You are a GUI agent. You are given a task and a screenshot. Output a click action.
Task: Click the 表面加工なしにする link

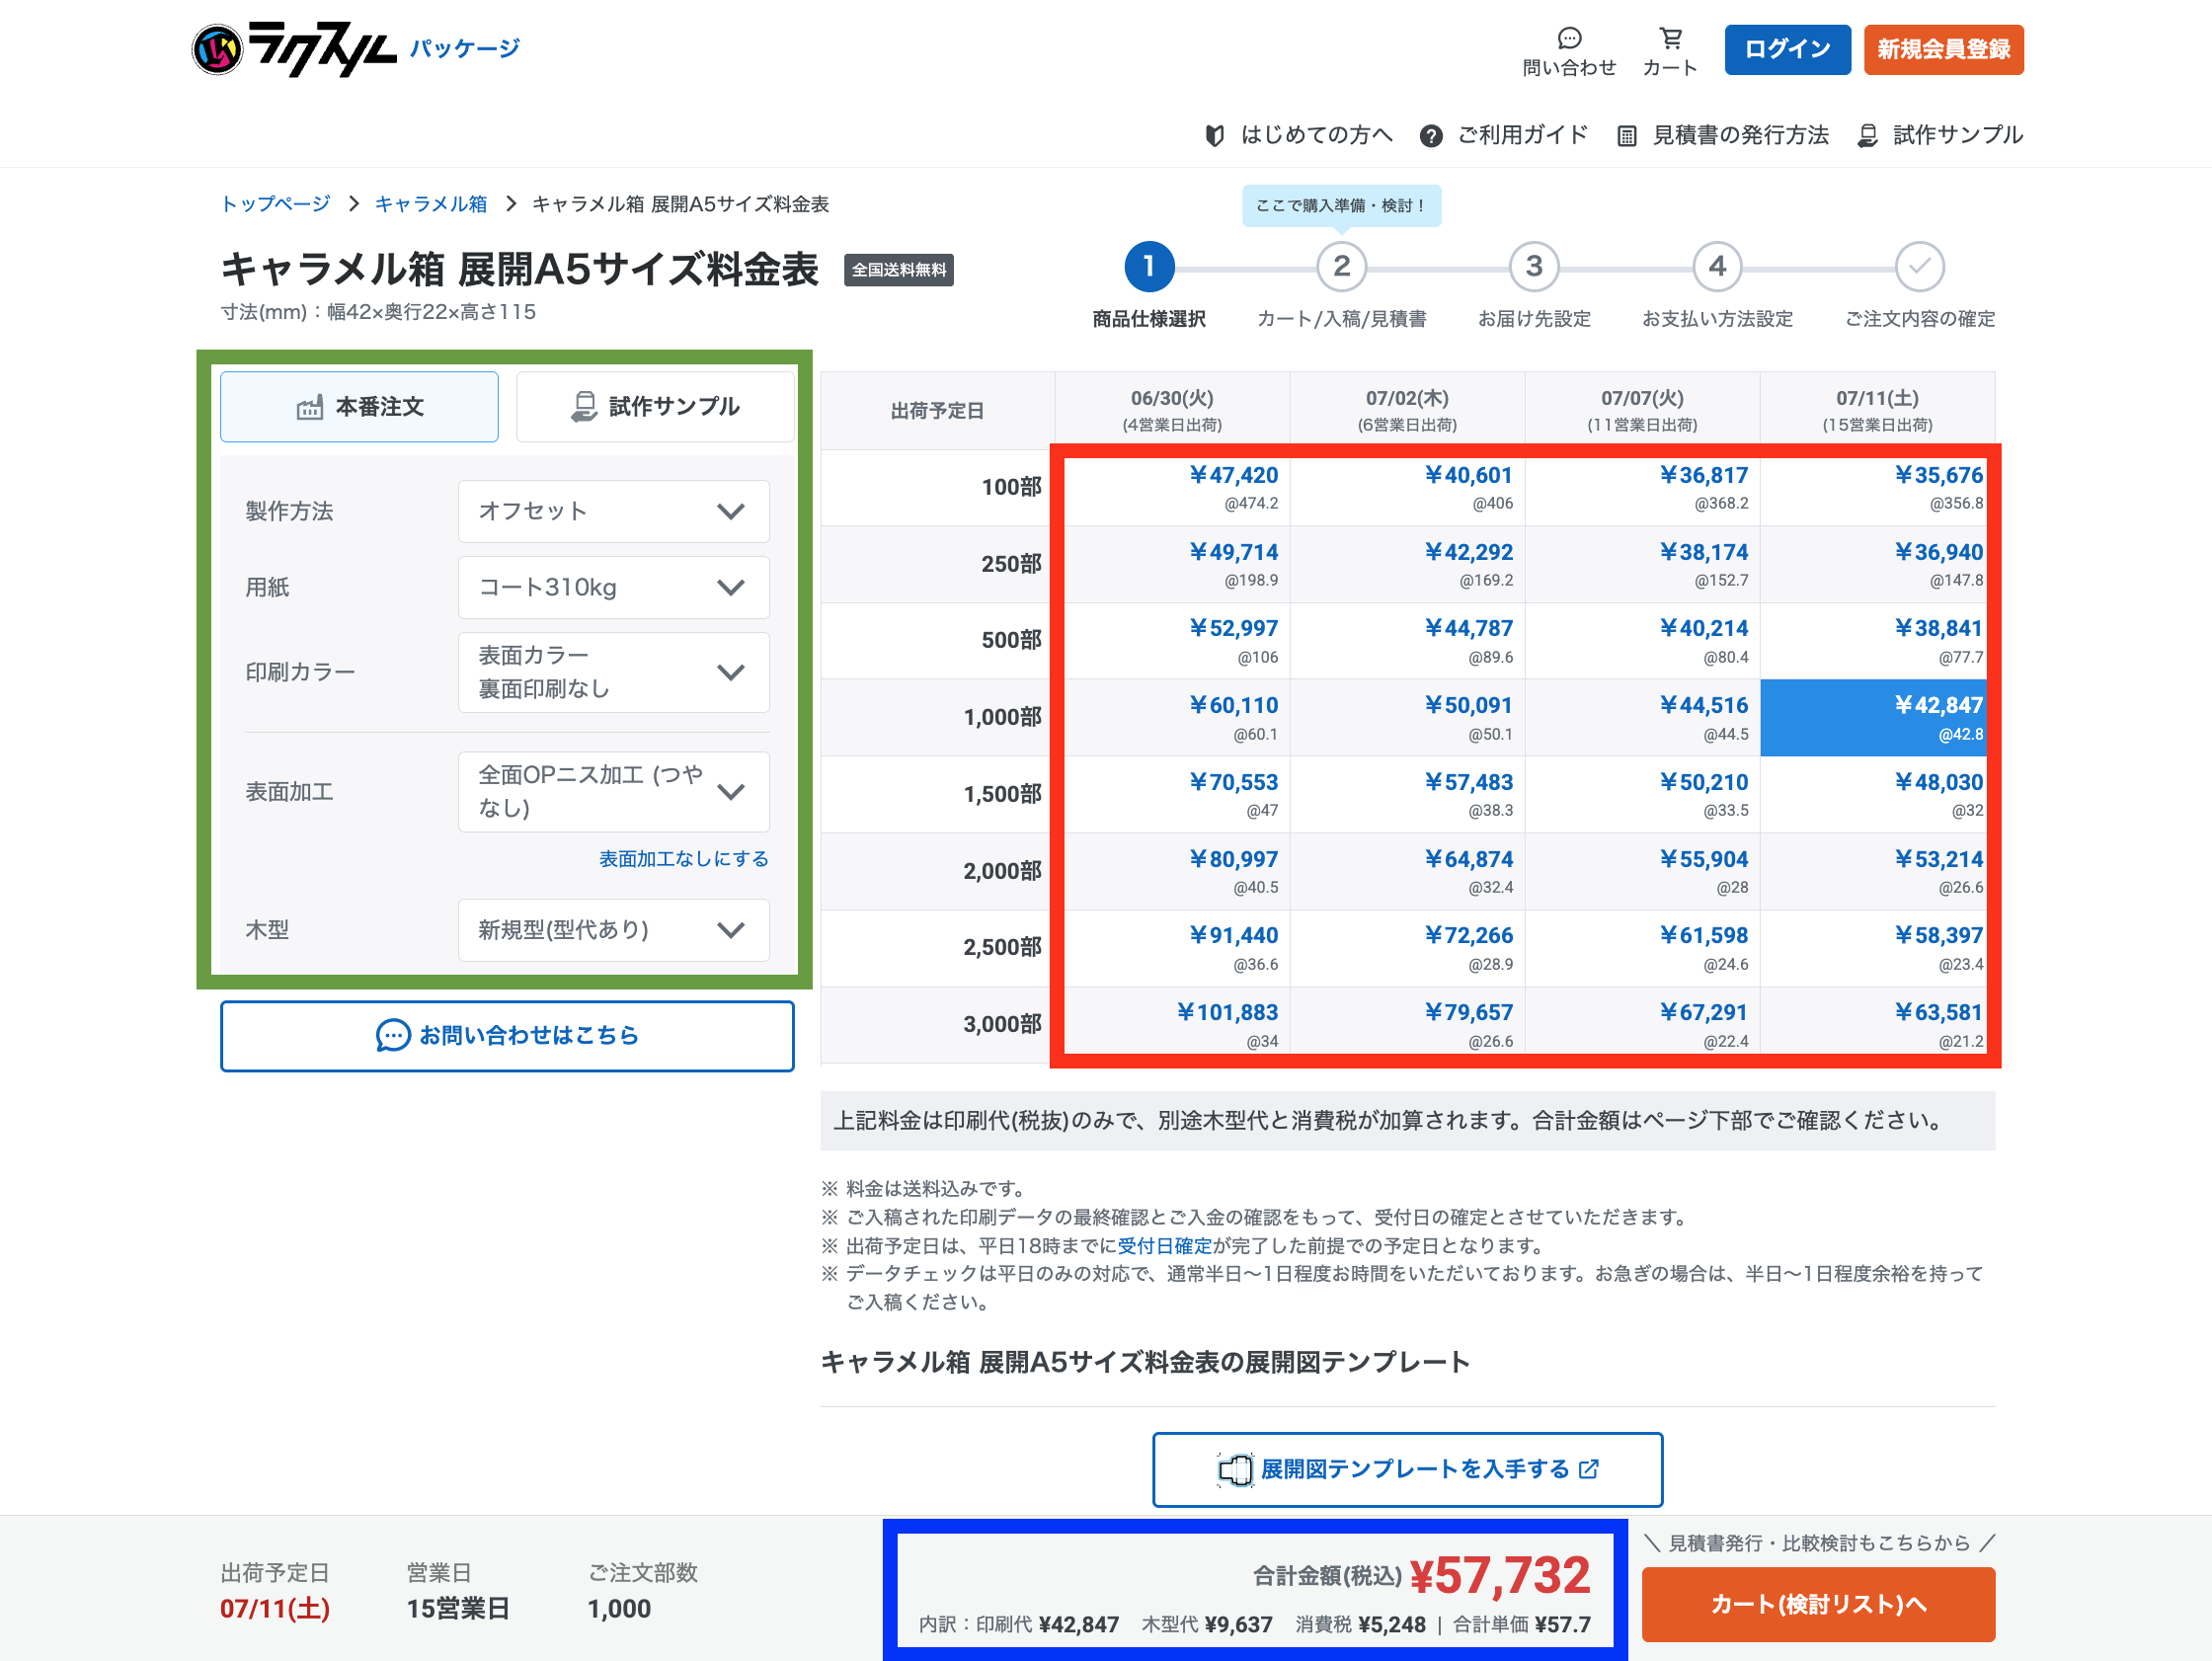(x=684, y=858)
